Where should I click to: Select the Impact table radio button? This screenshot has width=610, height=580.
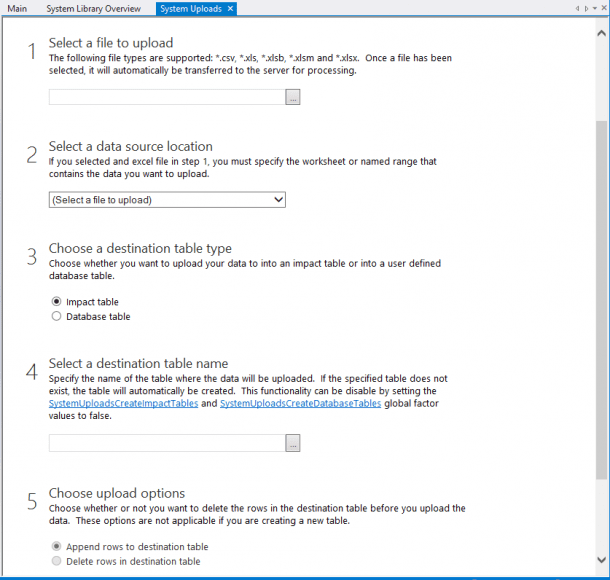[x=56, y=301]
